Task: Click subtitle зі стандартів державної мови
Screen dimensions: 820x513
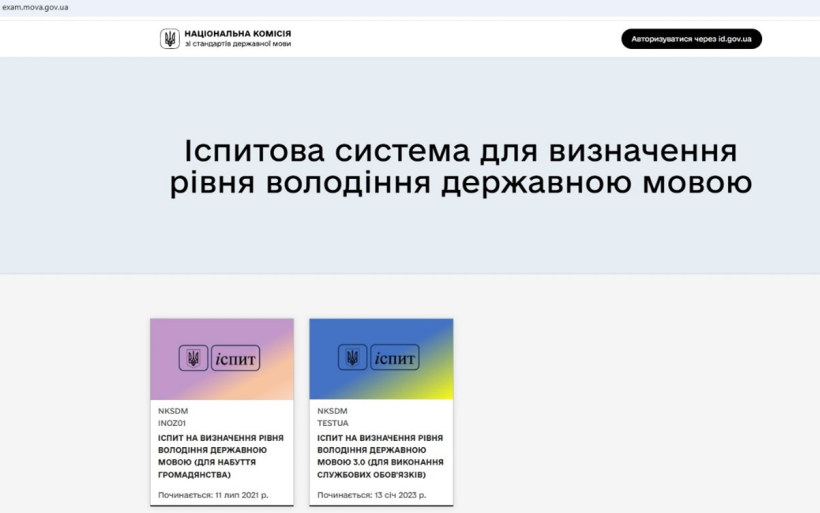Action: point(237,44)
